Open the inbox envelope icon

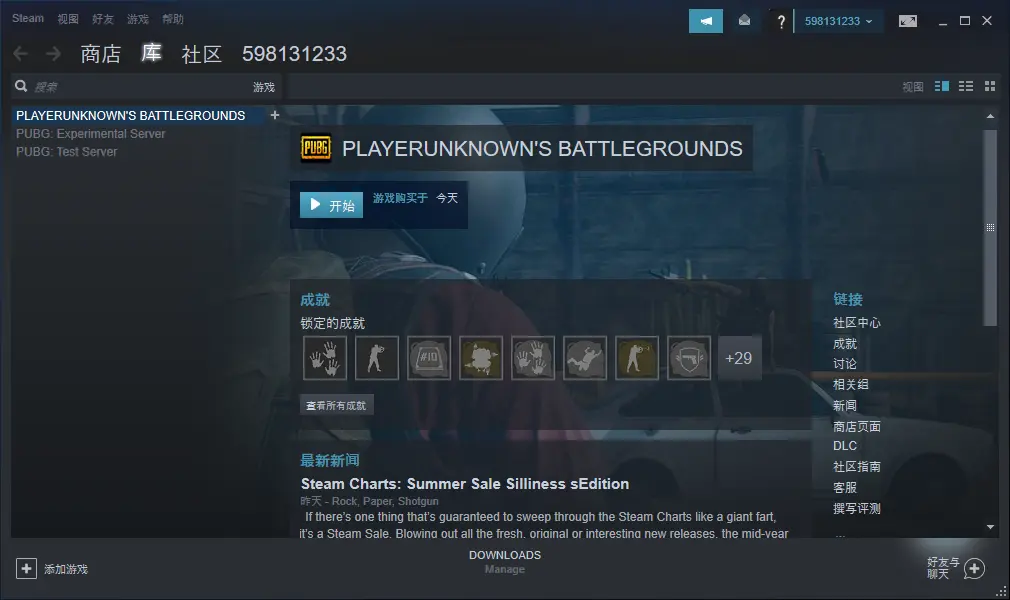pyautogui.click(x=744, y=21)
